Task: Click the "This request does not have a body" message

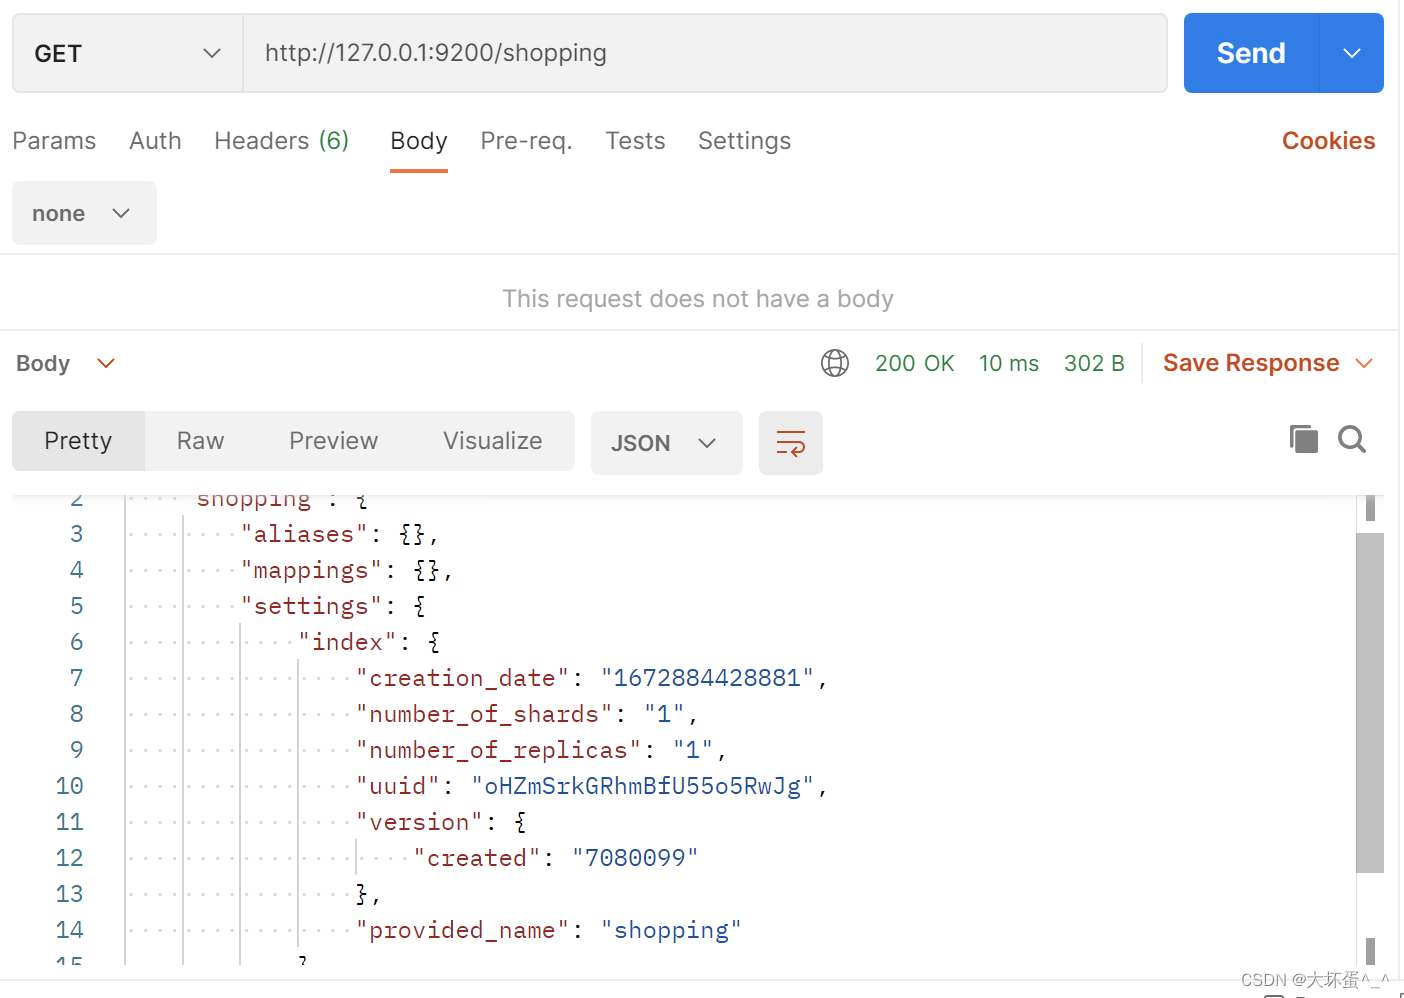Action: (x=698, y=299)
